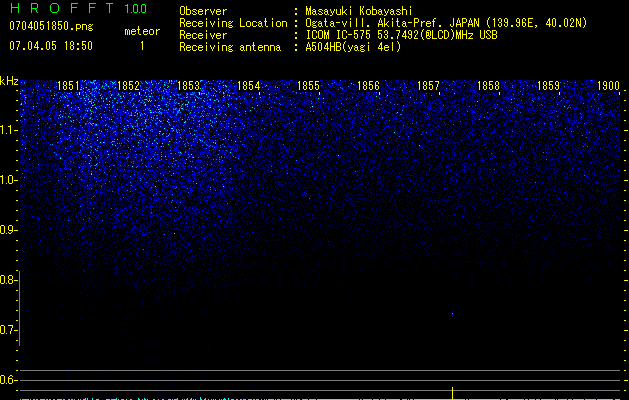Click the 1857 time label

pyautogui.click(x=428, y=86)
